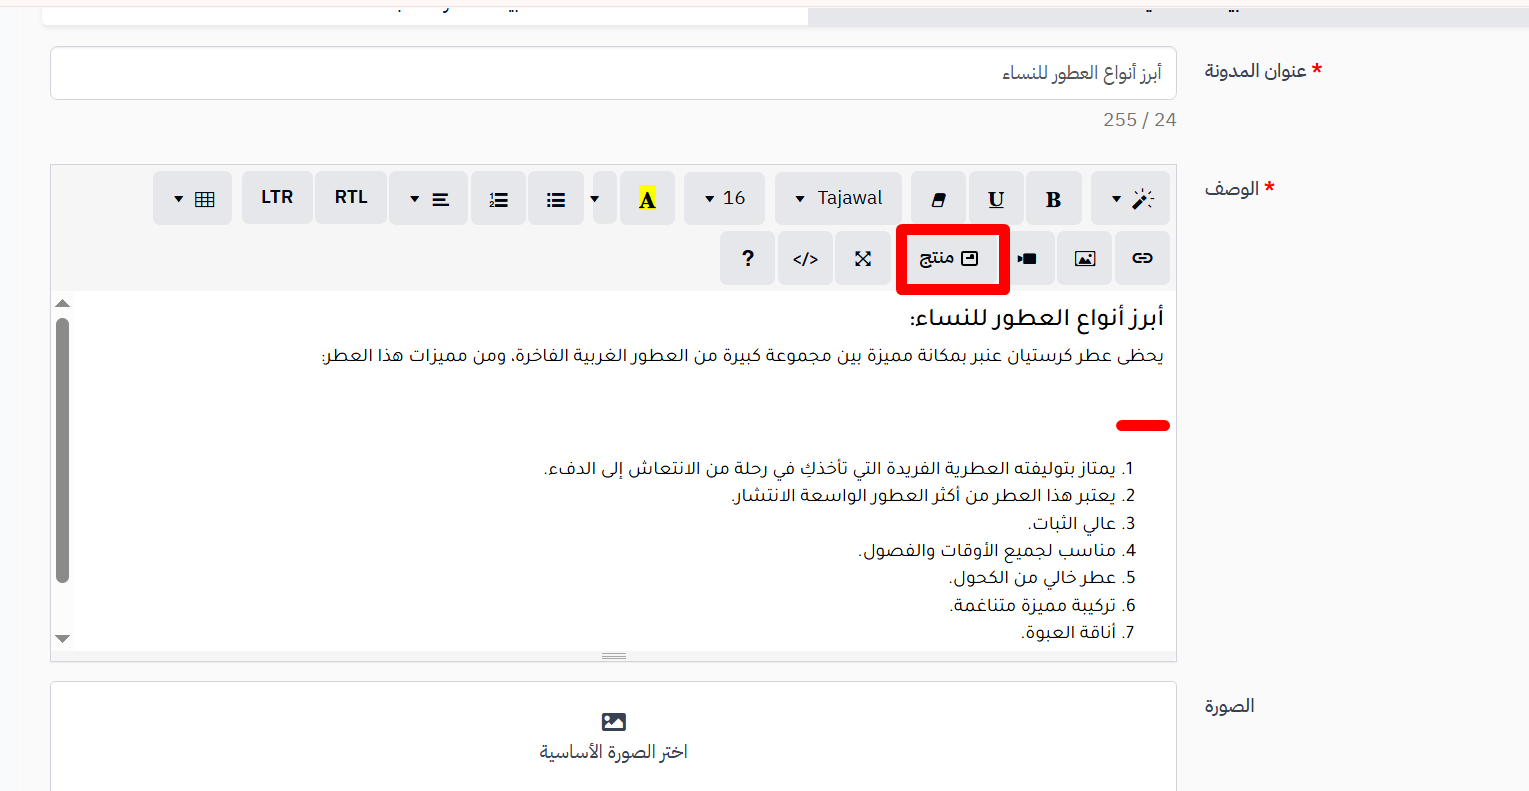Click the eraser remove formatting icon
Image resolution: width=1529 pixels, height=791 pixels.
pos(939,198)
